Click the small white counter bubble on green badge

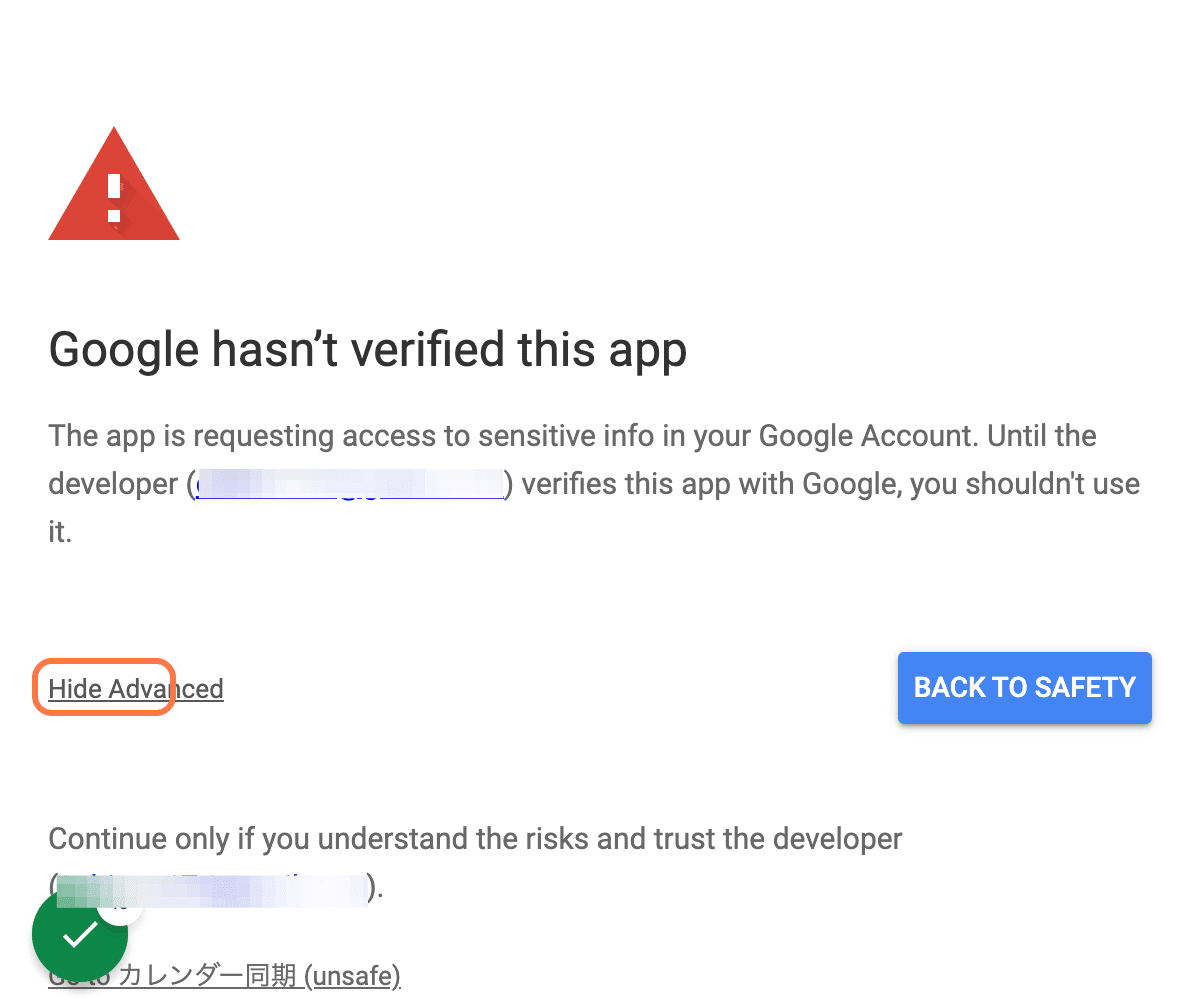click(122, 904)
